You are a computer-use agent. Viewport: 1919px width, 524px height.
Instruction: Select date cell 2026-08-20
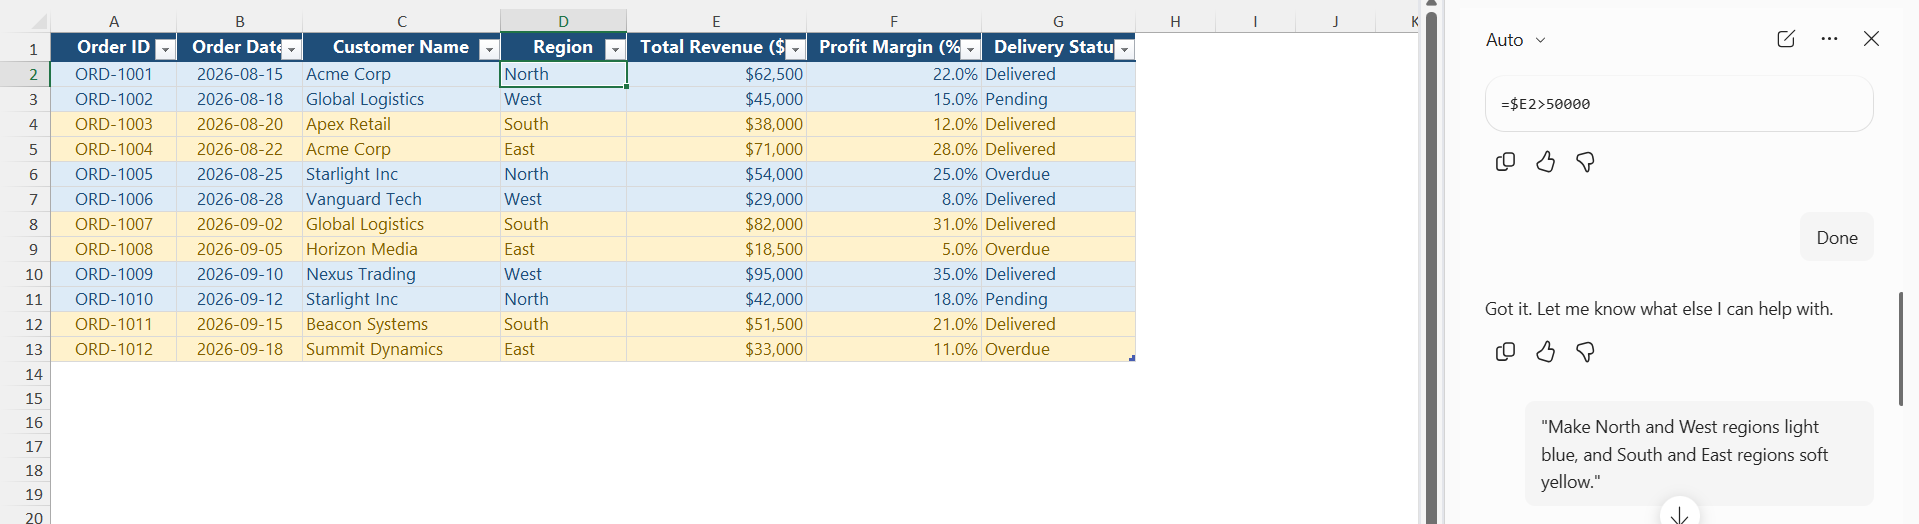pos(240,124)
